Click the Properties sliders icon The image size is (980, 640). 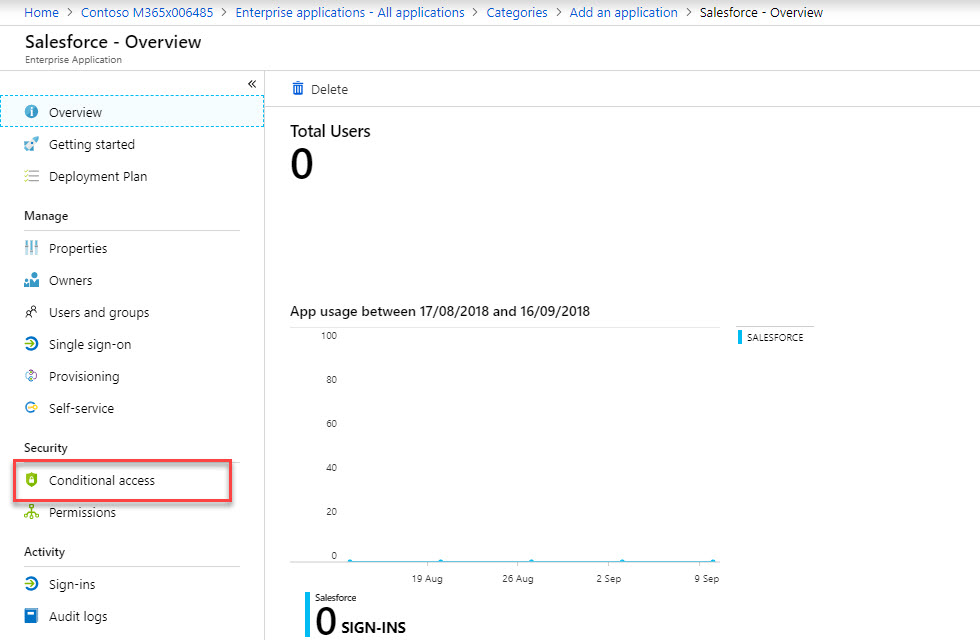[x=31, y=248]
